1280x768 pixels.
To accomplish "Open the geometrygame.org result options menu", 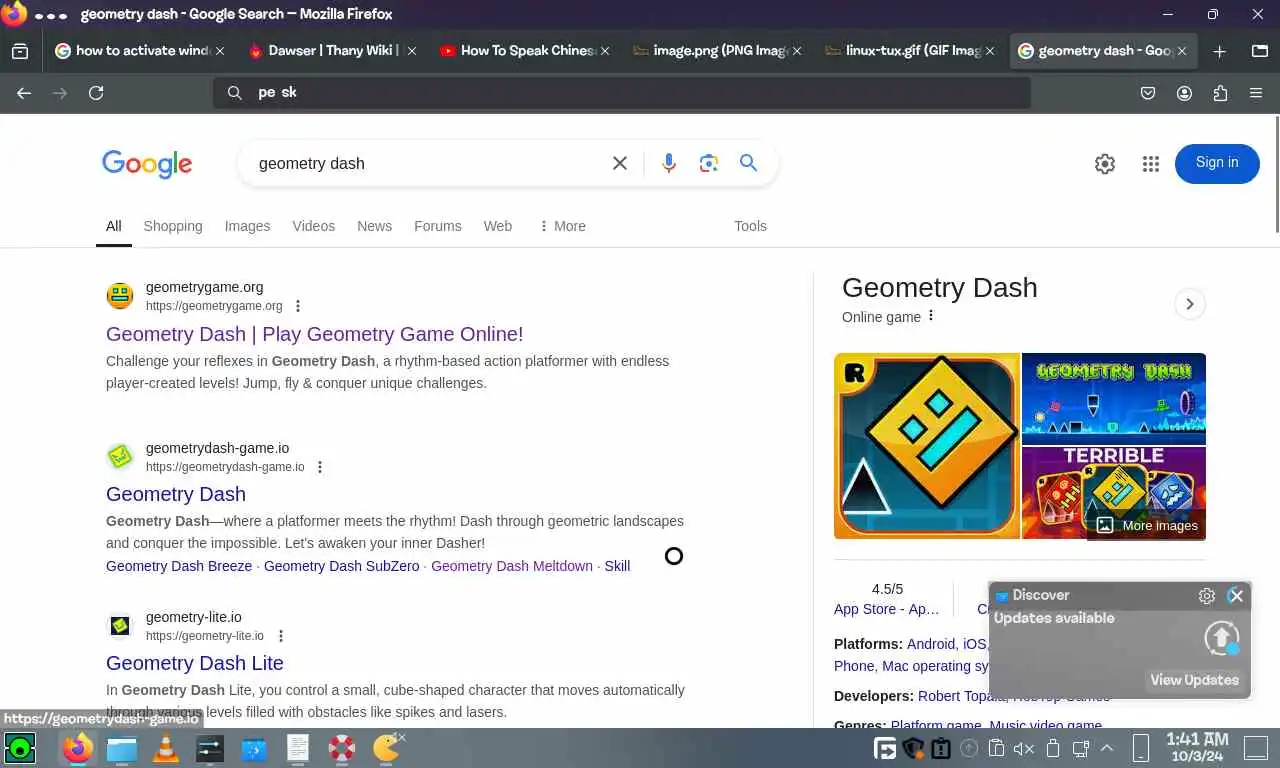I will click(297, 306).
